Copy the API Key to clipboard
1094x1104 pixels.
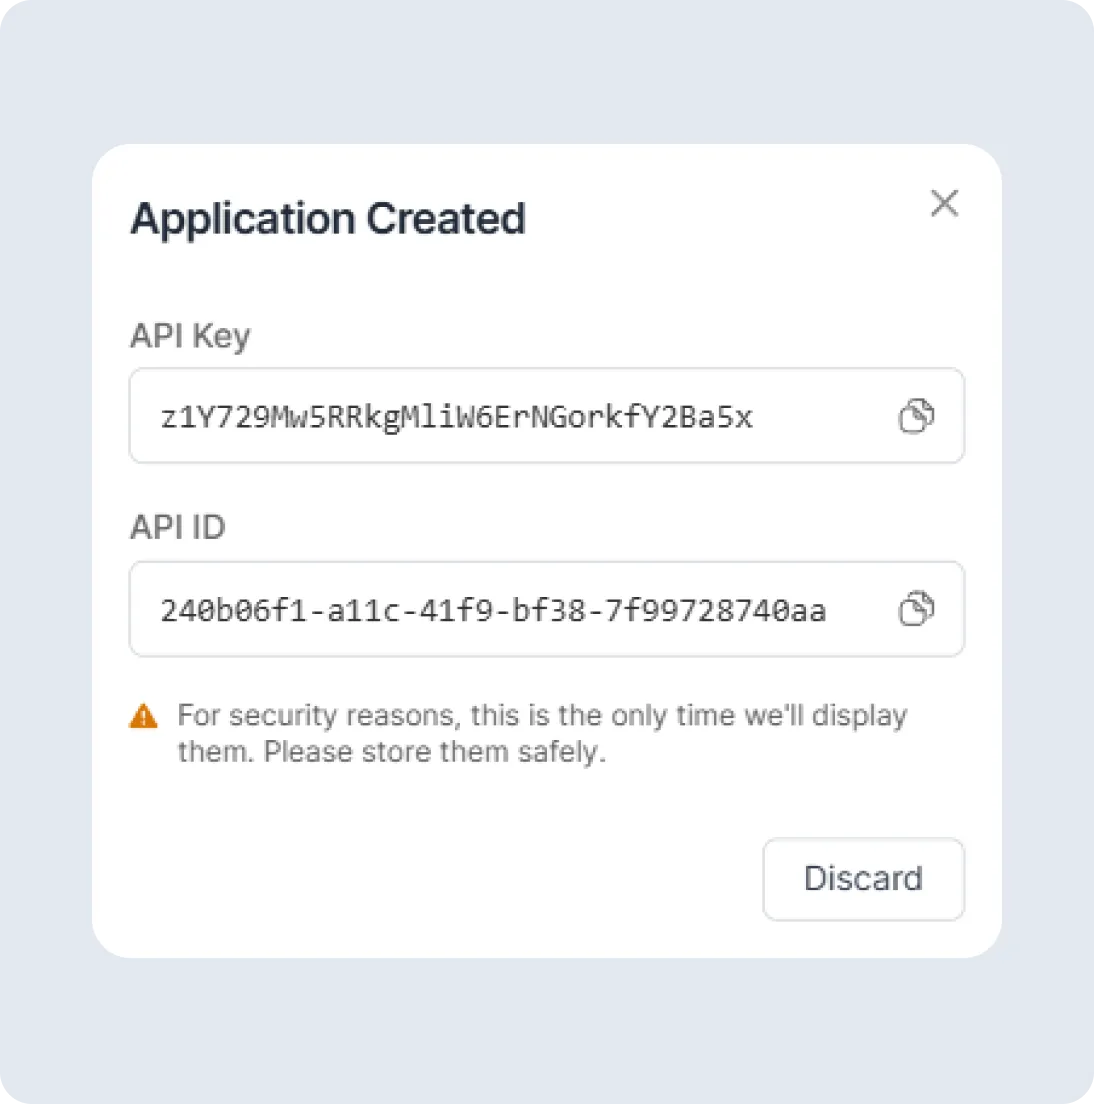[x=916, y=416]
